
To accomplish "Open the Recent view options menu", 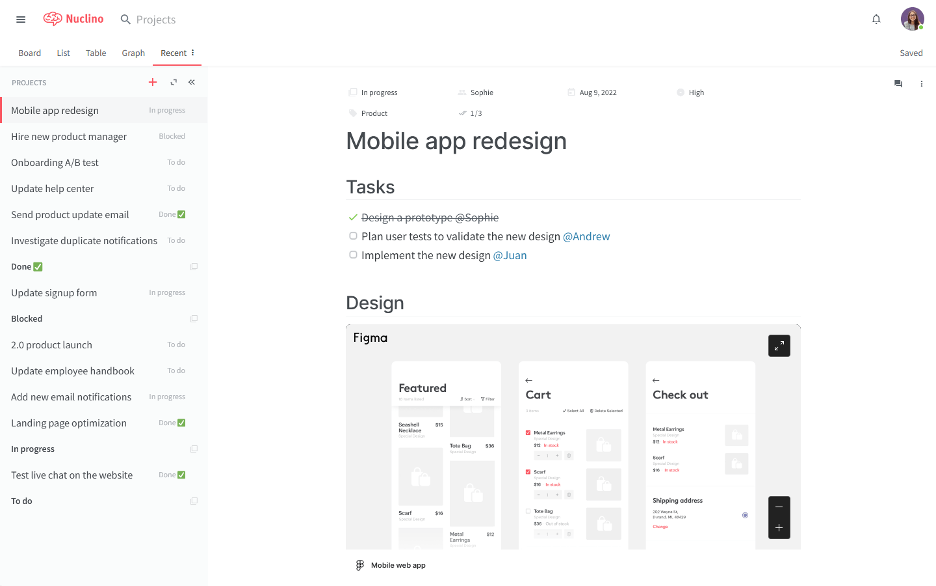I will [190, 52].
